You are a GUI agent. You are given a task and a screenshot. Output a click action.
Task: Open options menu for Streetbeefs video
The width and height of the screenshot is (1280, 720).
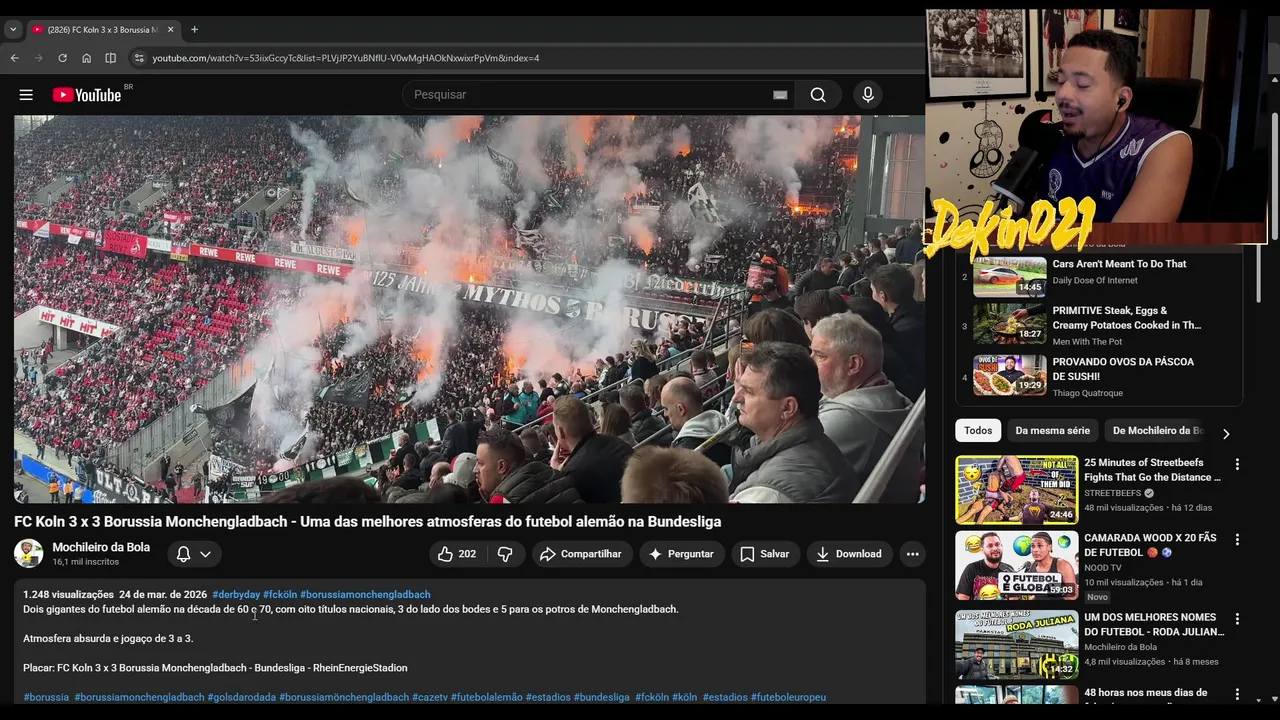pos(1237,465)
